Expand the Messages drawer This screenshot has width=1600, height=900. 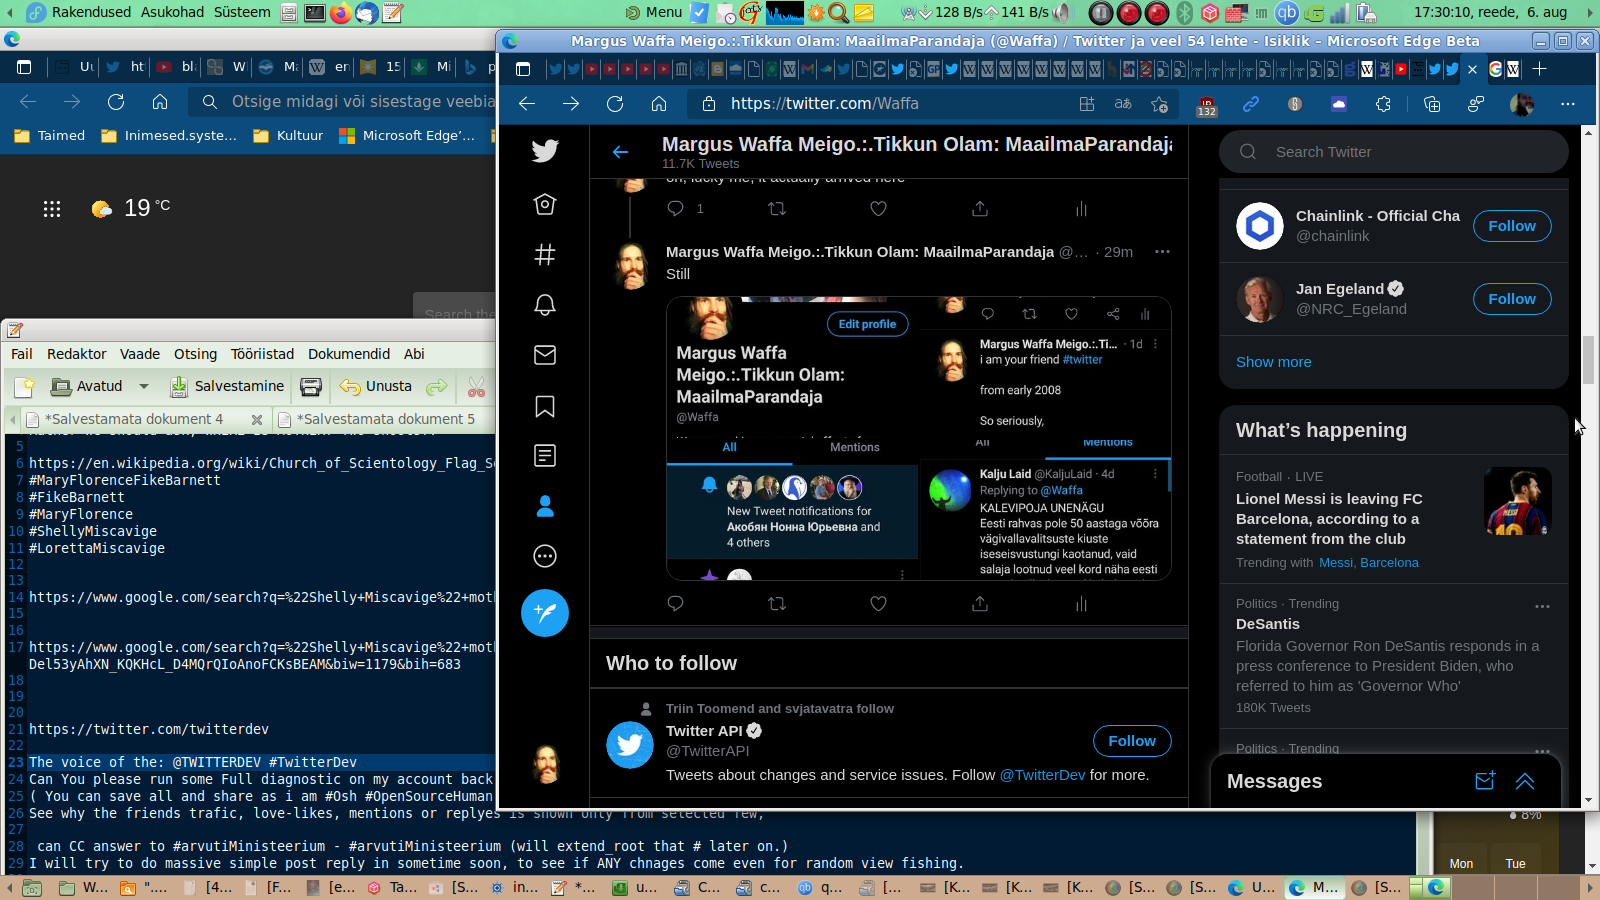pyautogui.click(x=1525, y=781)
